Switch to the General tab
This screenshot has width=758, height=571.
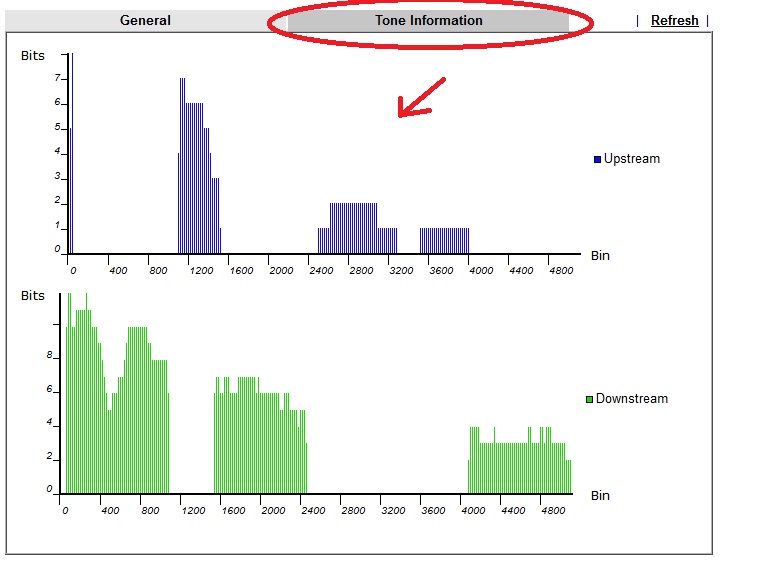[x=145, y=20]
